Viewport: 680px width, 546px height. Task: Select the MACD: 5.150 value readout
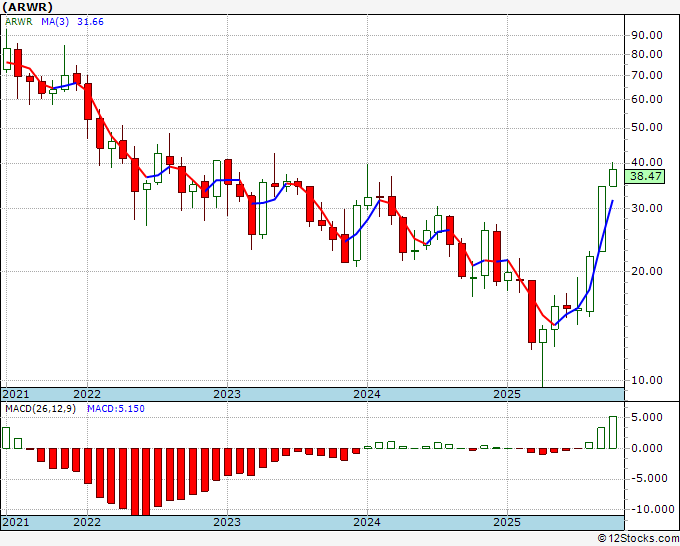pos(110,409)
